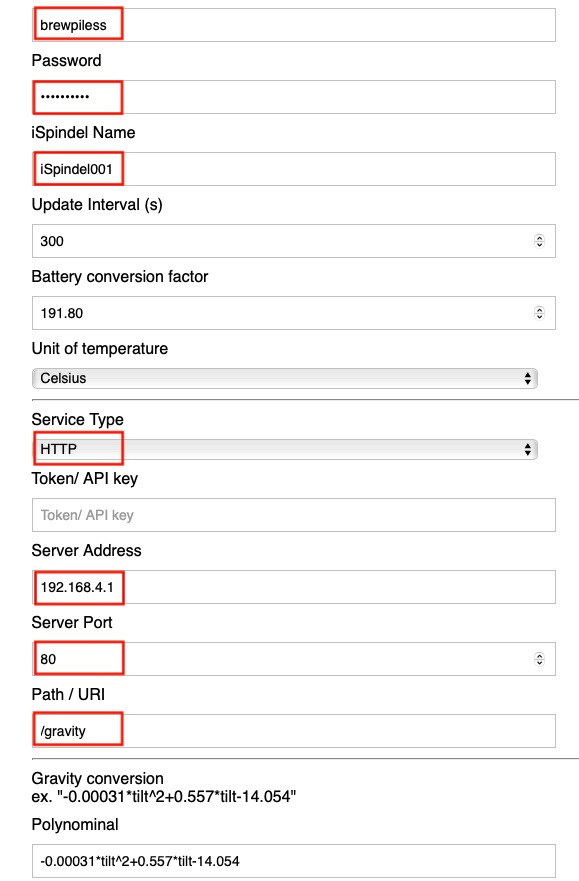Increase Update Interval with stepper up arrow
Screen dimensions: 579x881
(539, 238)
